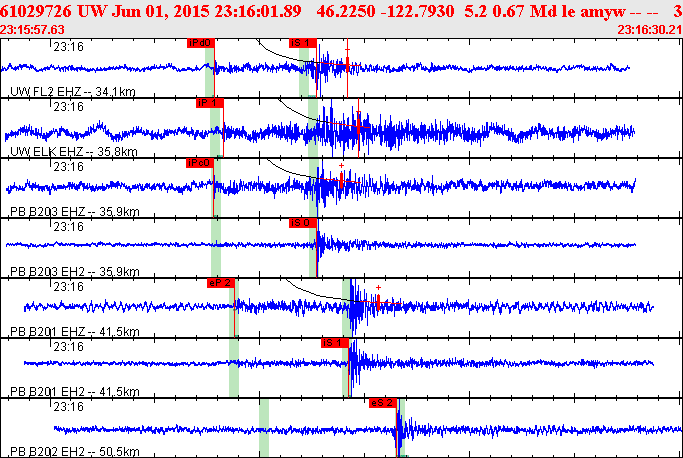
Task: Select the iPc0 pick flag on B203 EHZ trace
Action: (x=200, y=163)
